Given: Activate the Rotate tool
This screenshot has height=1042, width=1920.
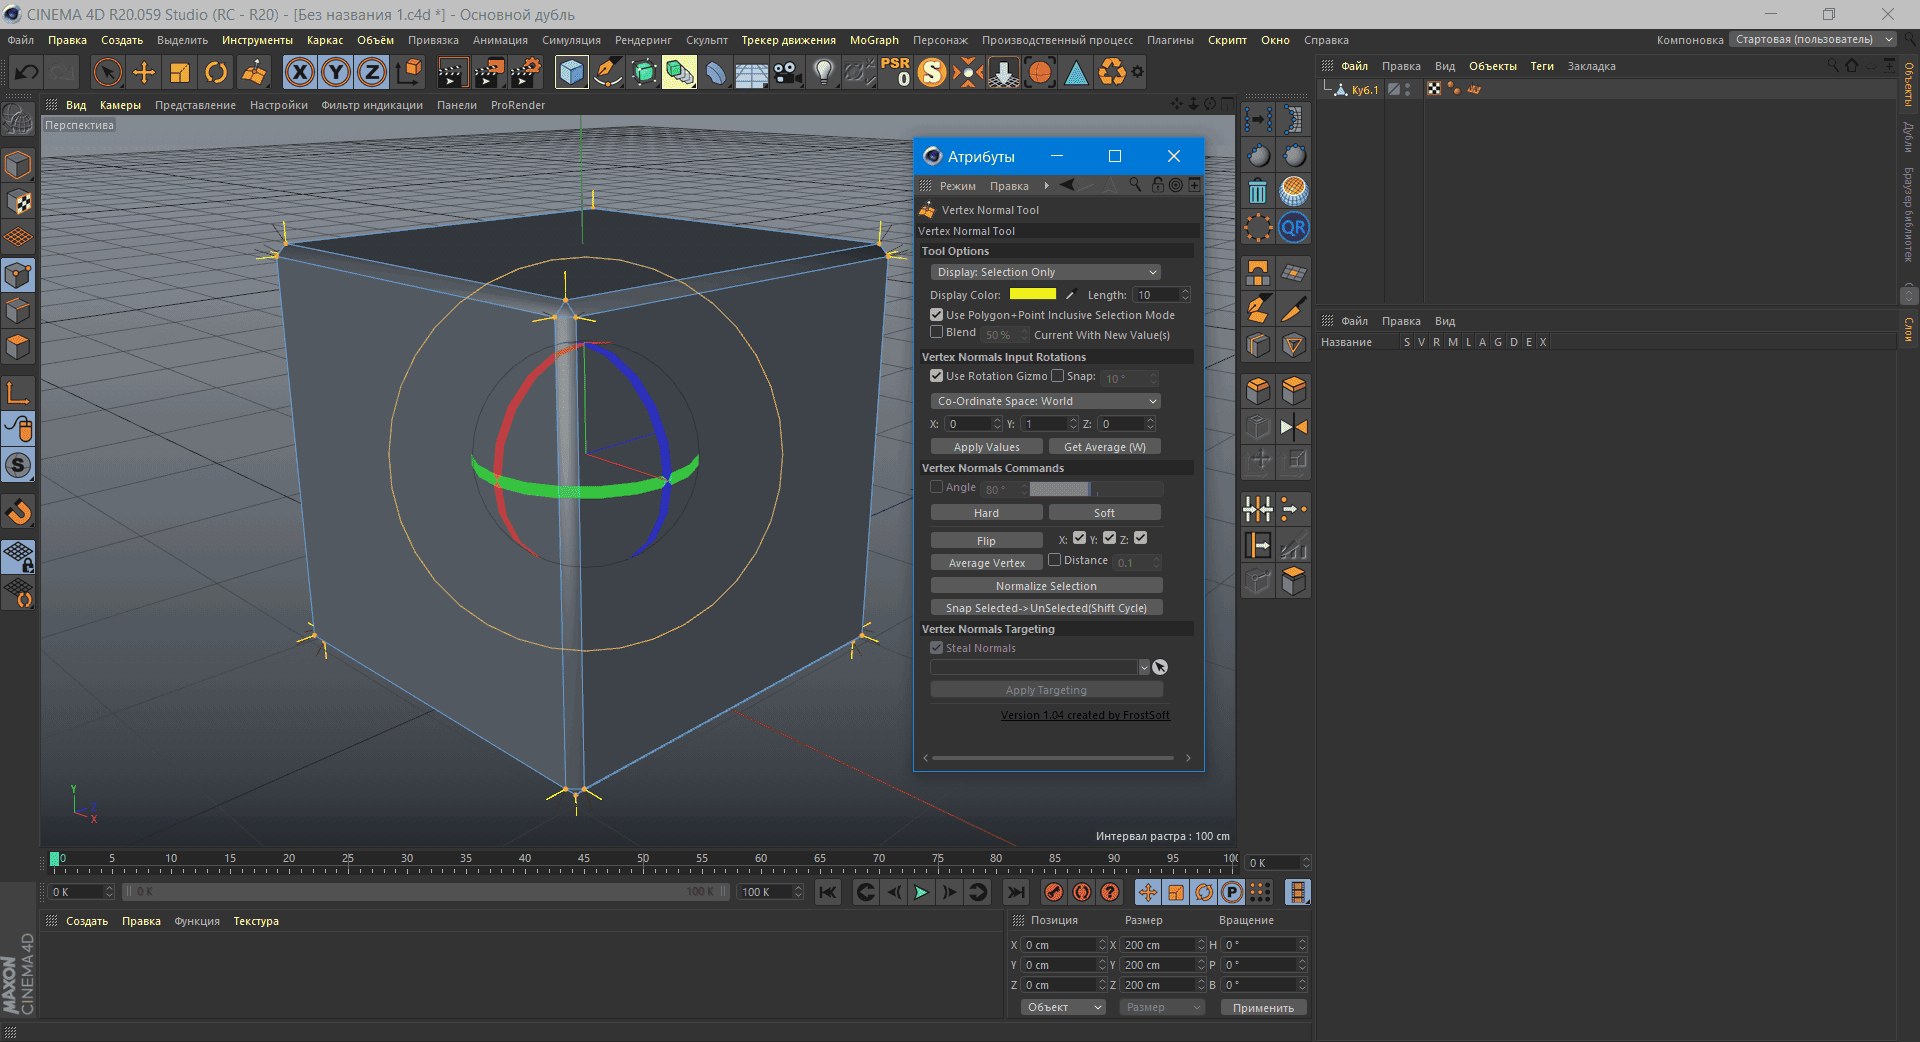Looking at the screenshot, I should (216, 72).
